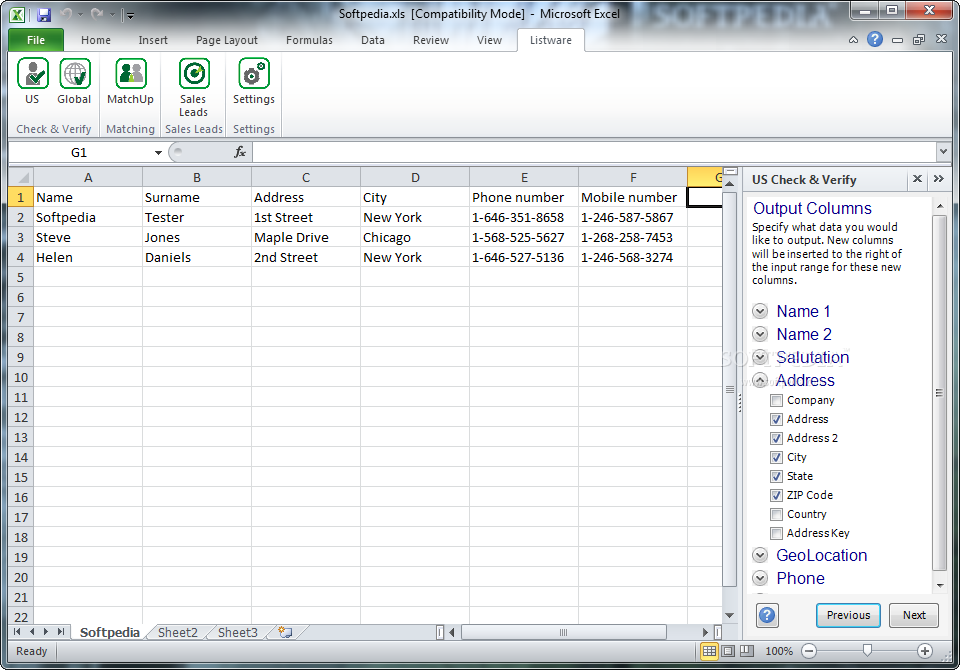The width and height of the screenshot is (960, 670).
Task: Click the 100% zoom level button
Action: 779,651
